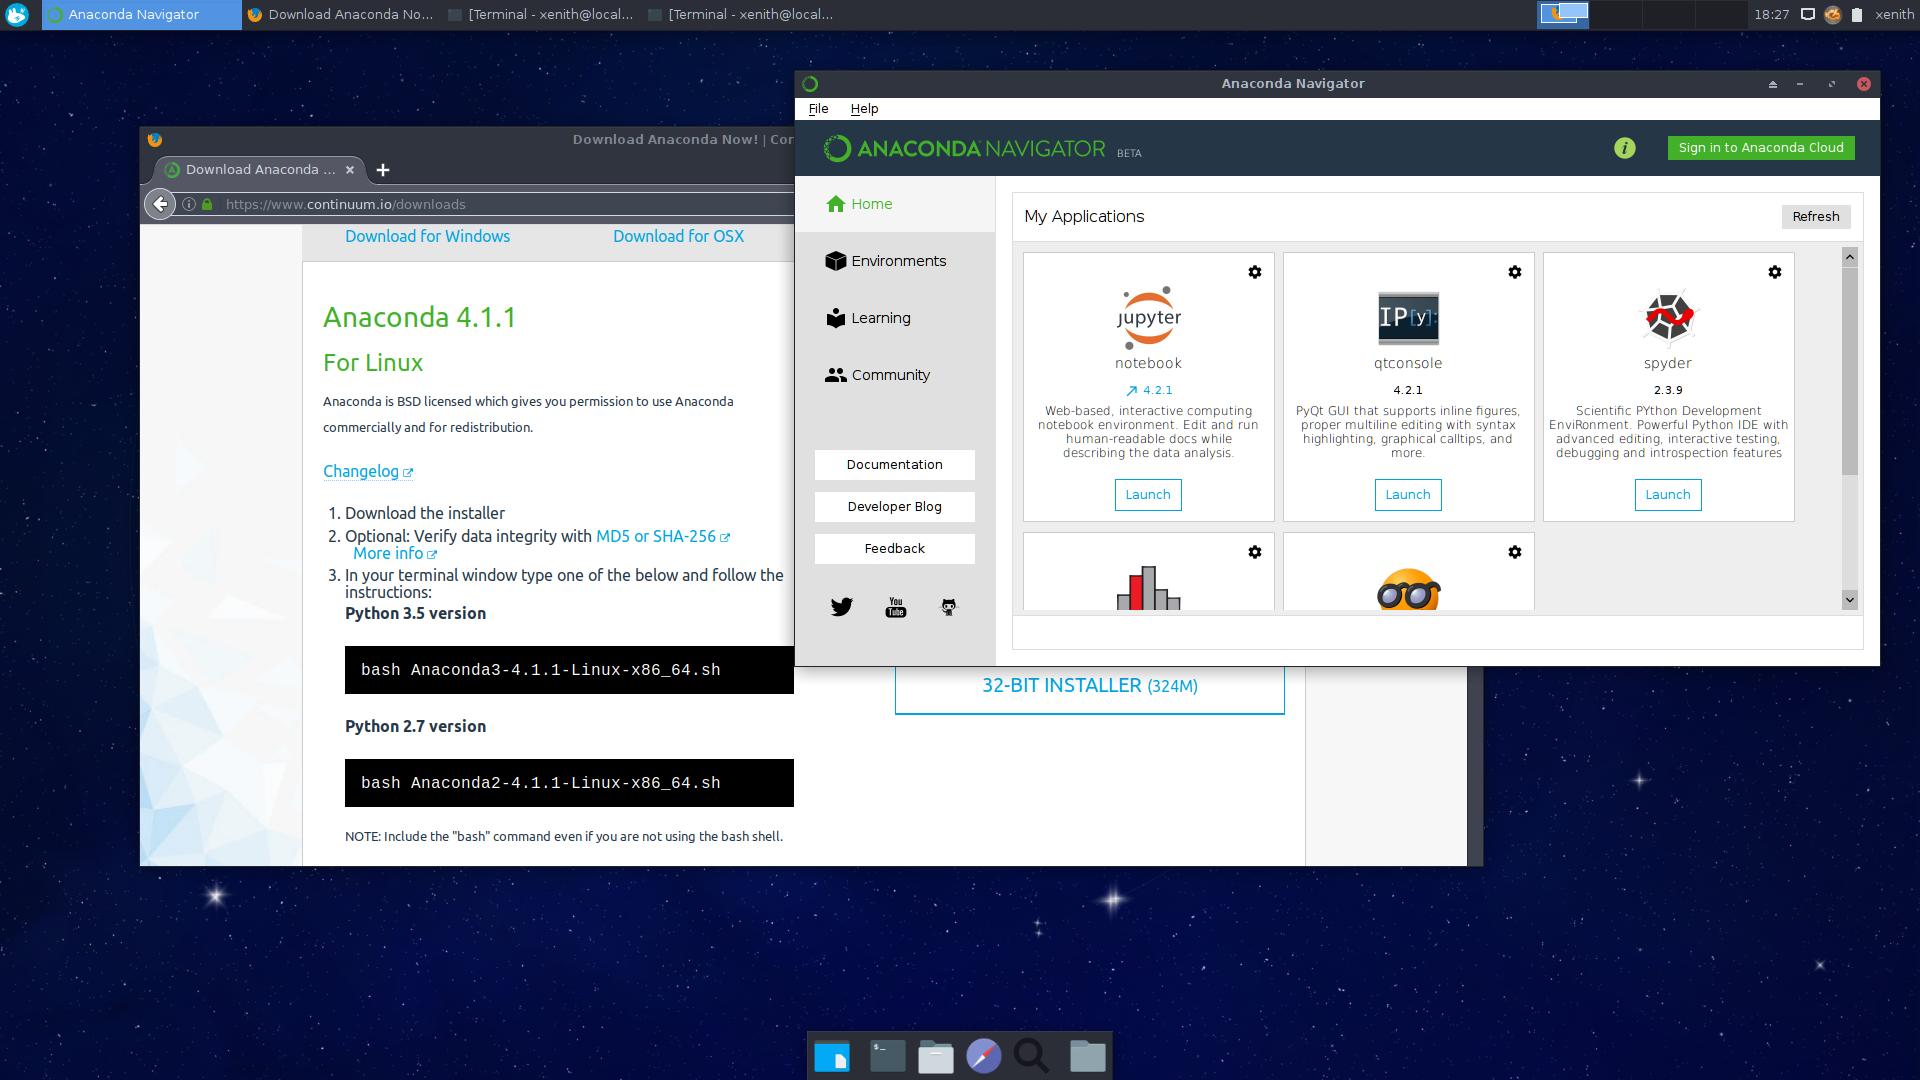Open the file manager from the bottom dock

click(x=935, y=1056)
